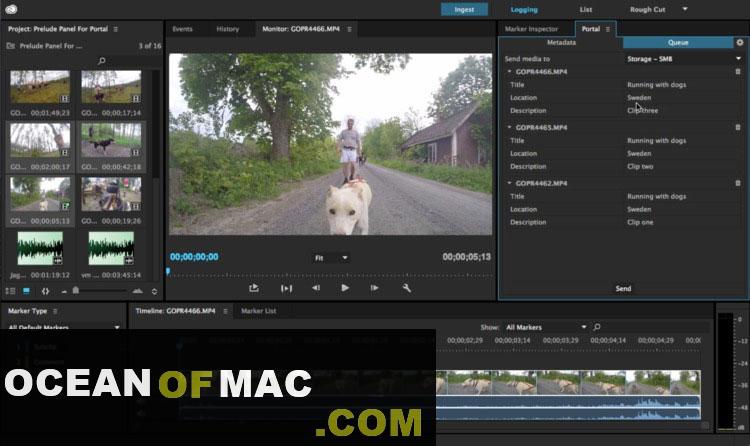Open the Marker Inspector tab
Image resolution: width=750 pixels, height=446 pixels.
(x=531, y=29)
